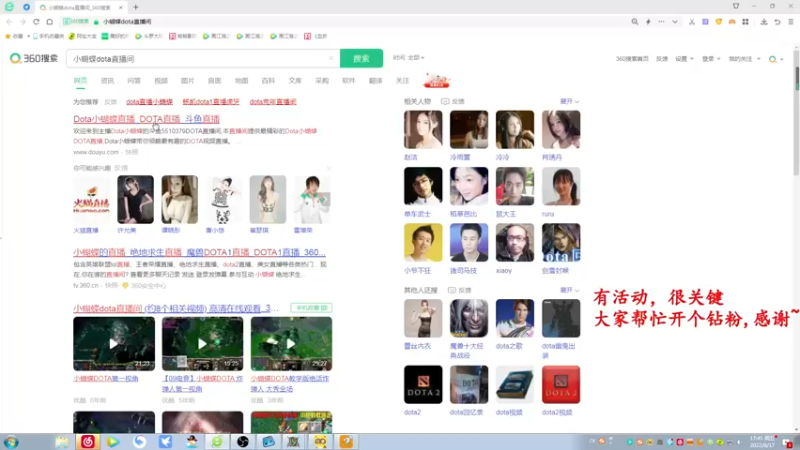Select the 网页 search tab
Viewport: 800px width, 450px height.
tap(80, 81)
